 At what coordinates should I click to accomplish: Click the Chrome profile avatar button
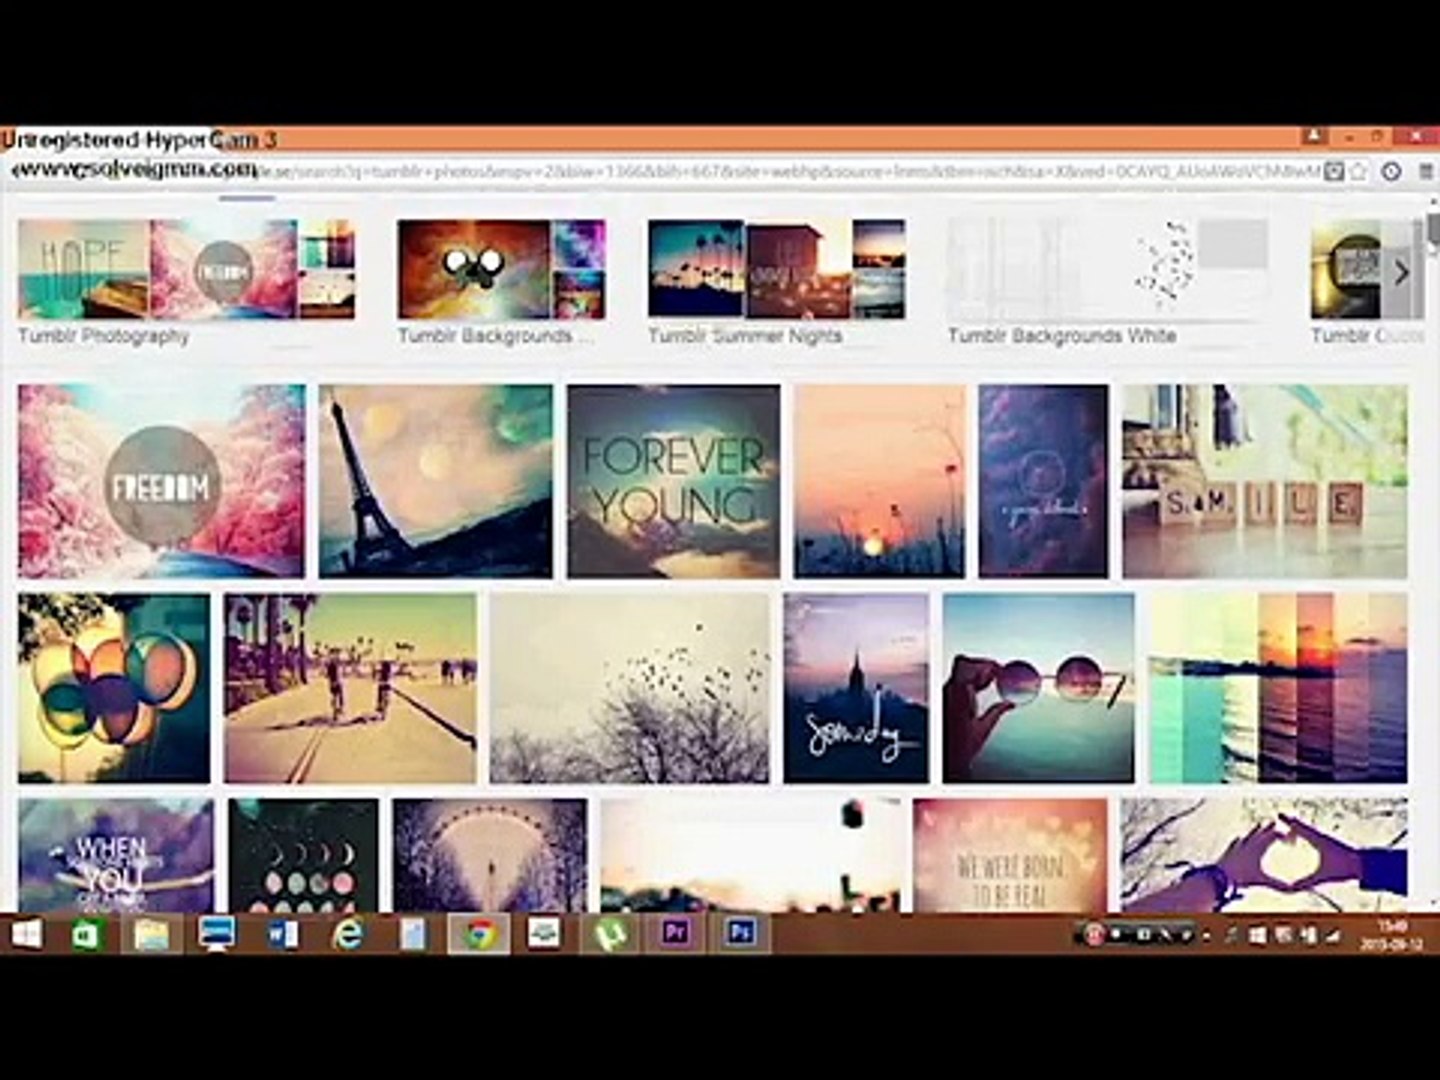coord(1314,136)
